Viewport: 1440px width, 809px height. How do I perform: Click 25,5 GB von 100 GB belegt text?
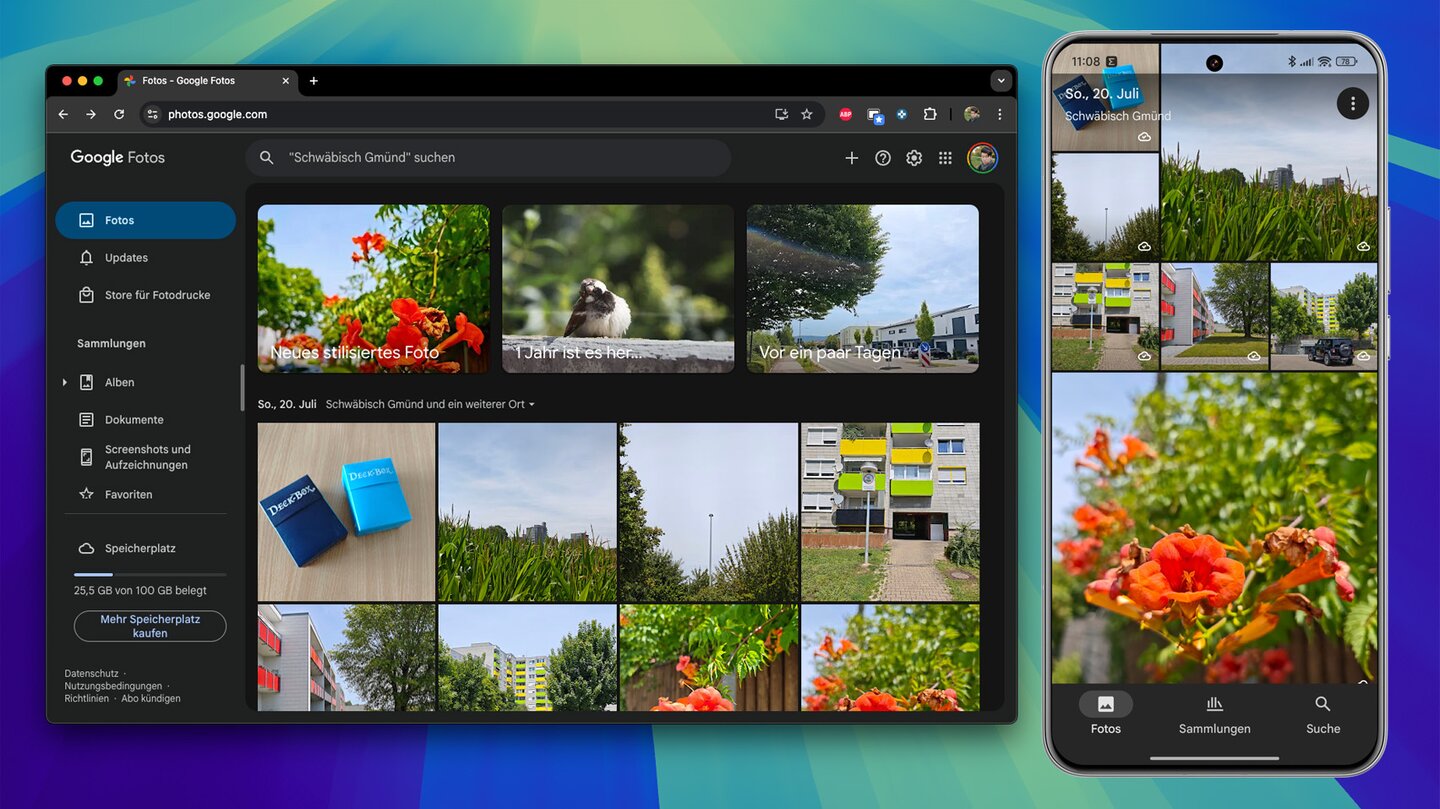[140, 590]
